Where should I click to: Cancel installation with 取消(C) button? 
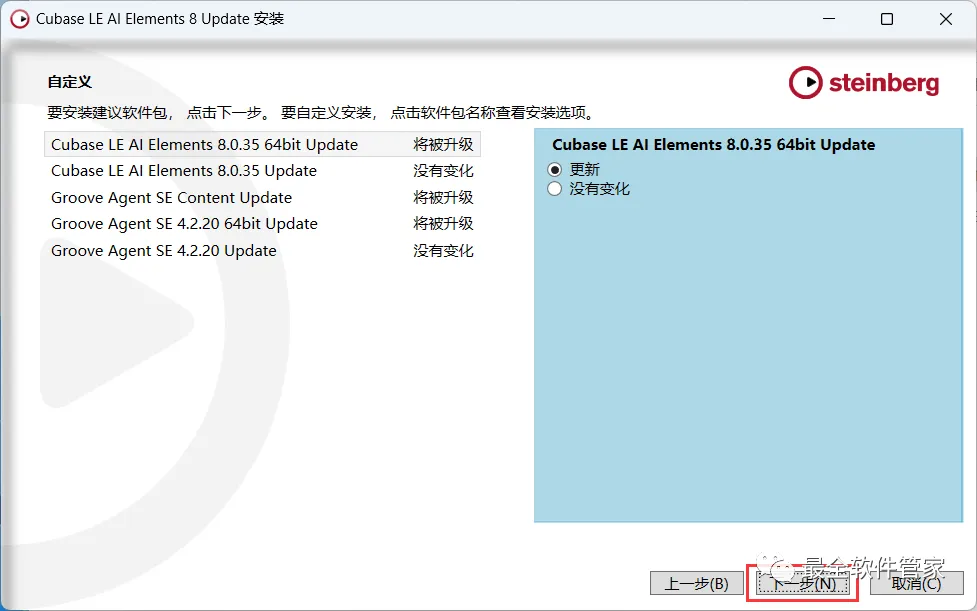pos(916,584)
